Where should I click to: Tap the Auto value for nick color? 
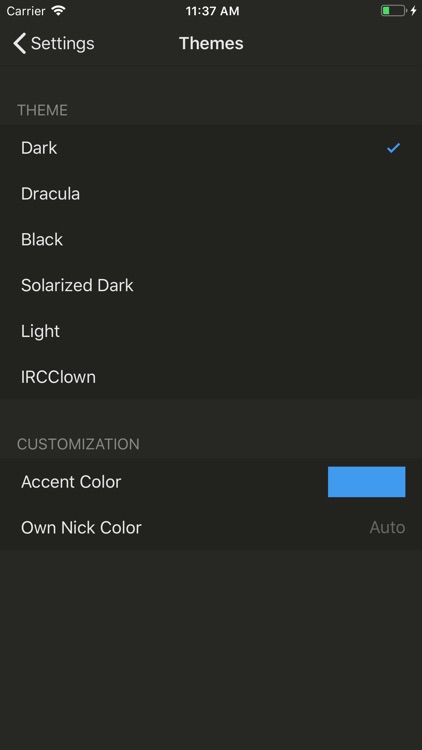387,528
